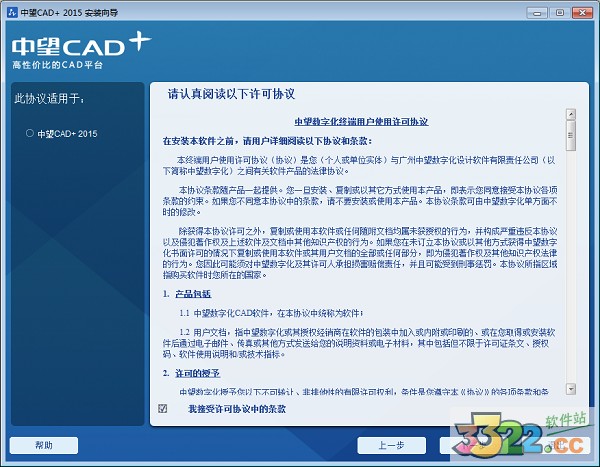Click the scroll up arrow of license text
Screen dimensions: 600x467
[571, 114]
